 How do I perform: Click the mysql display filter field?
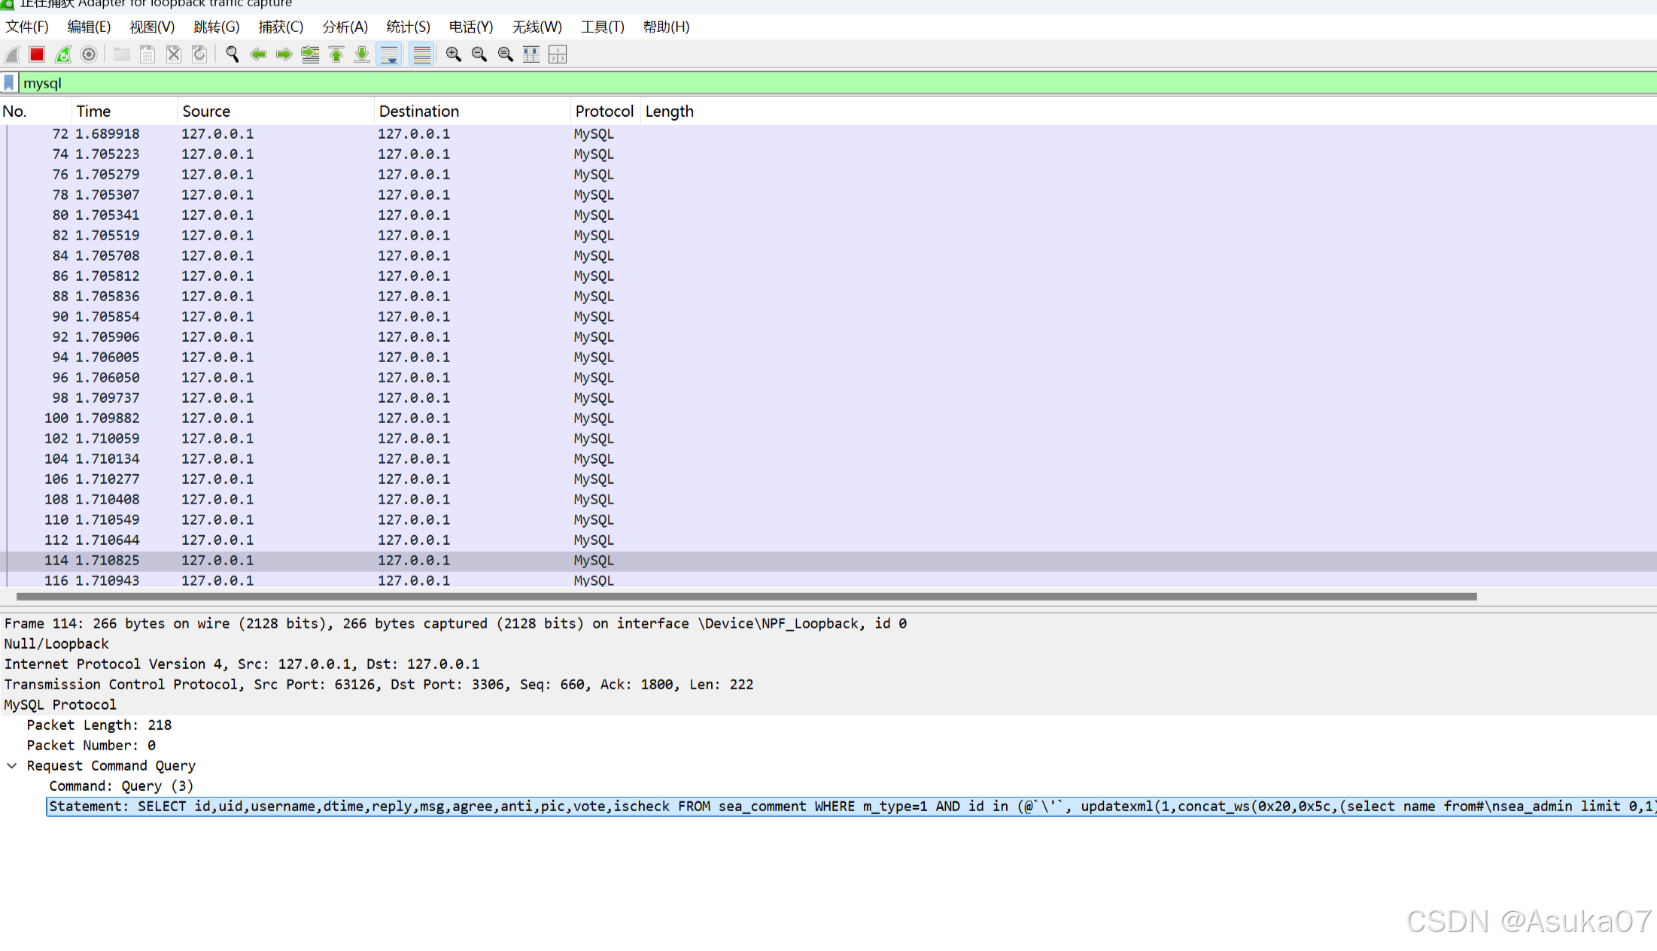click(838, 83)
